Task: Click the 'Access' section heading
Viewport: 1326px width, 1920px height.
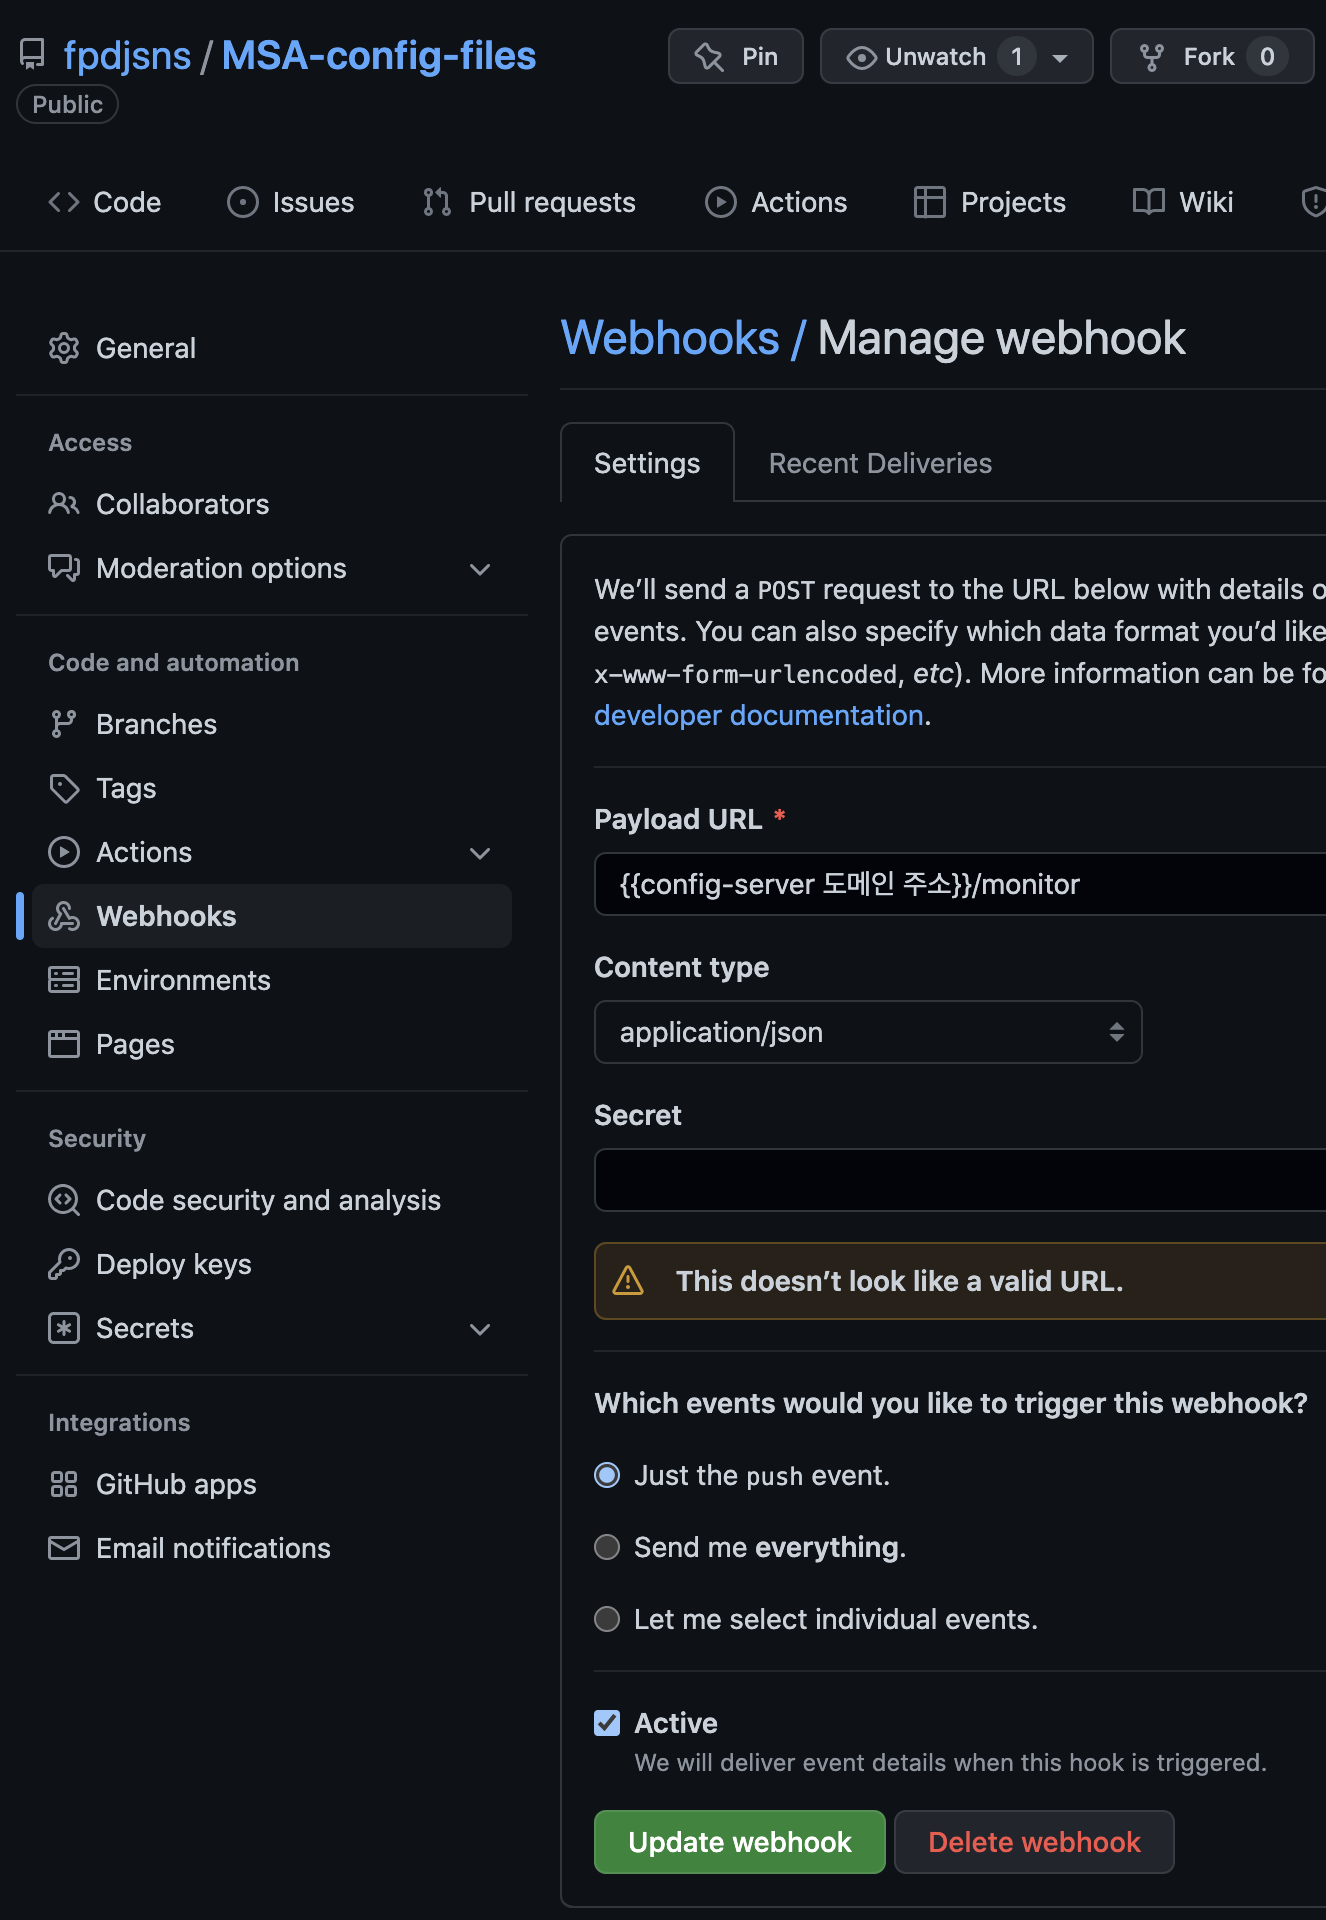Action: coord(90,442)
